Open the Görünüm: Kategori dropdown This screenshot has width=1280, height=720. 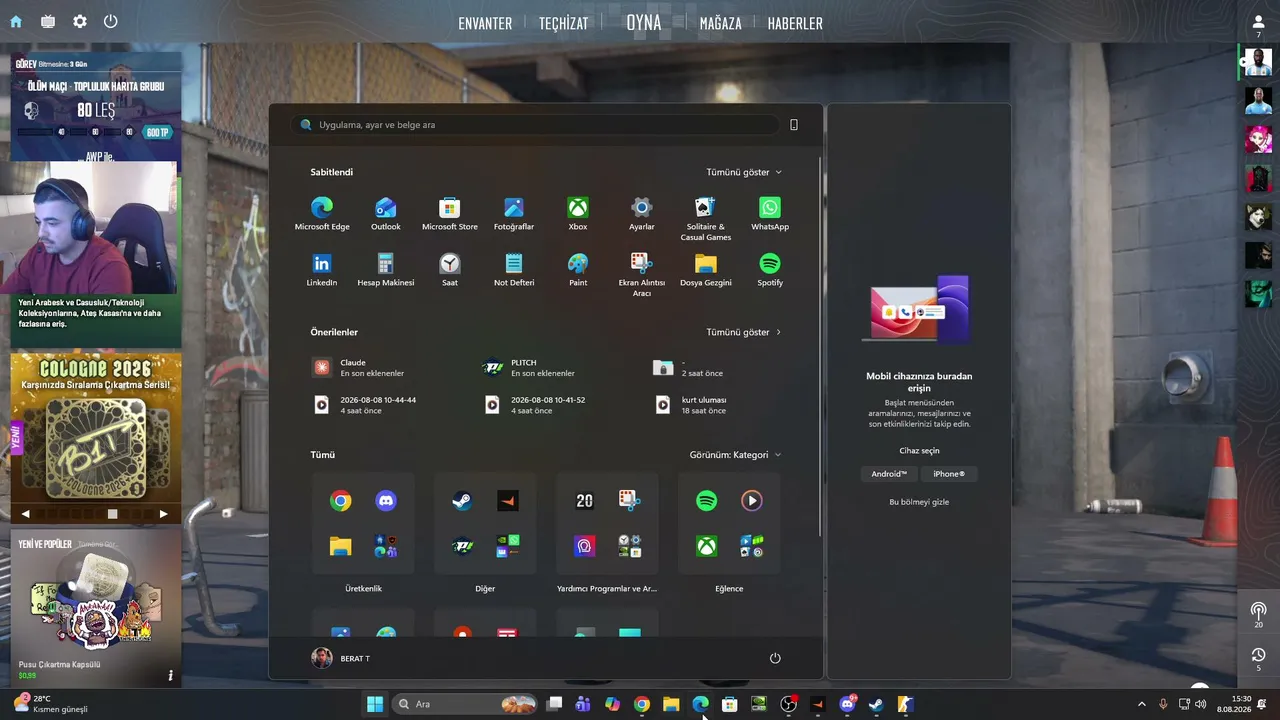point(735,455)
